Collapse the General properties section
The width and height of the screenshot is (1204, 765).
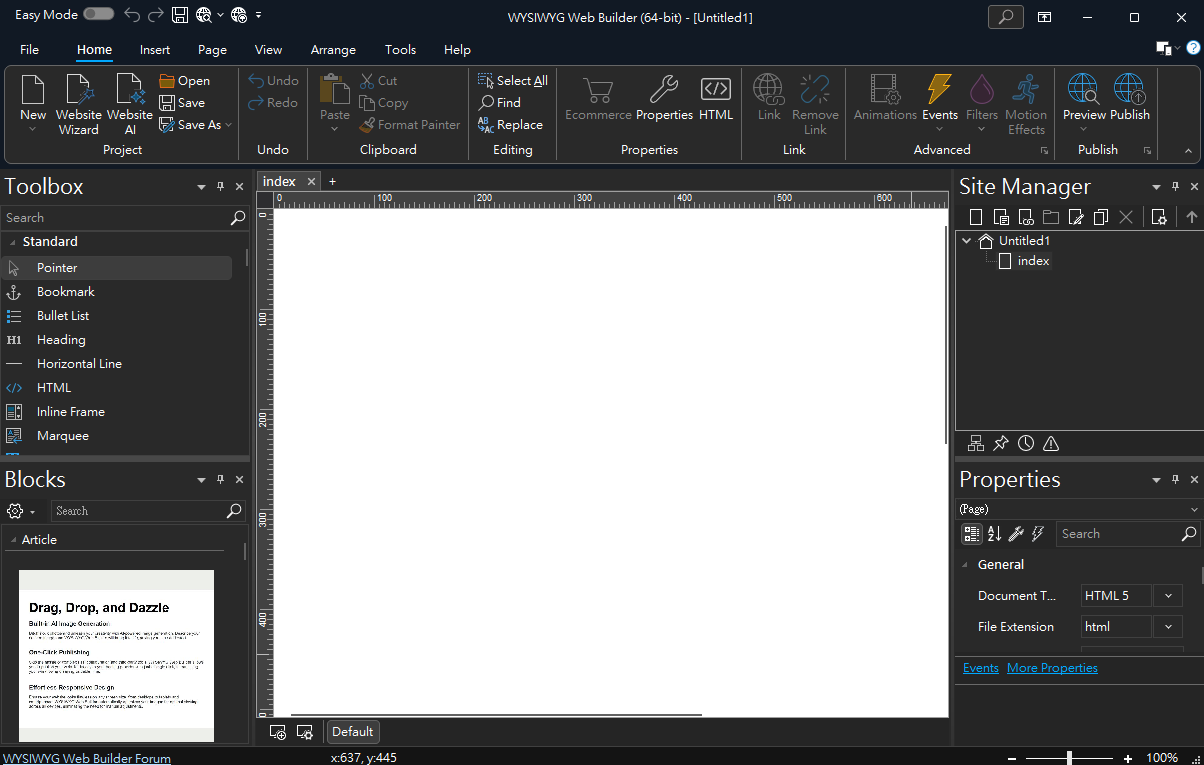point(966,565)
